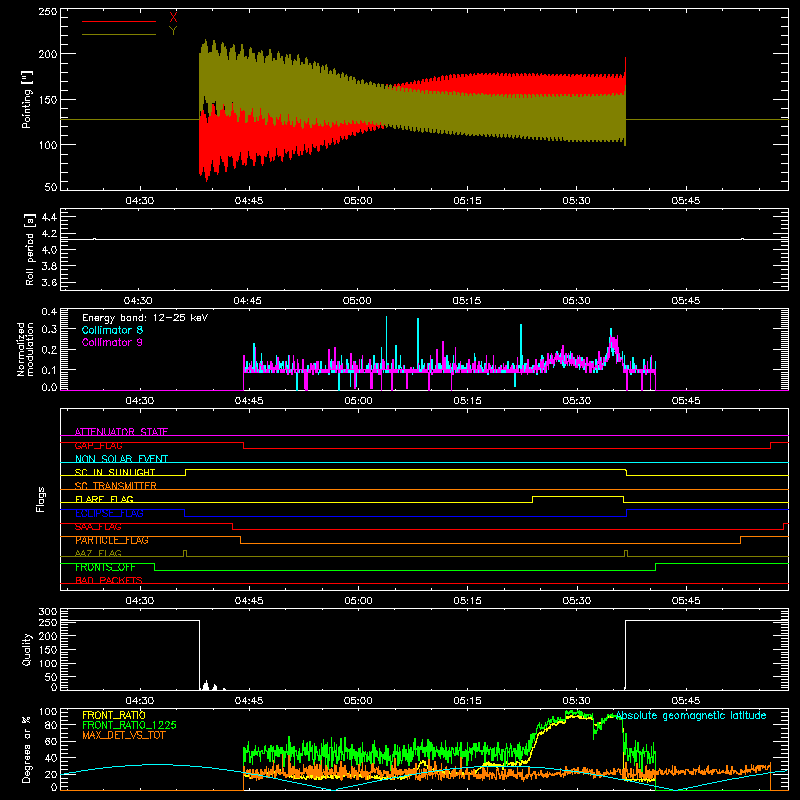
Task: Click the ECLIPSE_FLAG label
Action: click(109, 513)
